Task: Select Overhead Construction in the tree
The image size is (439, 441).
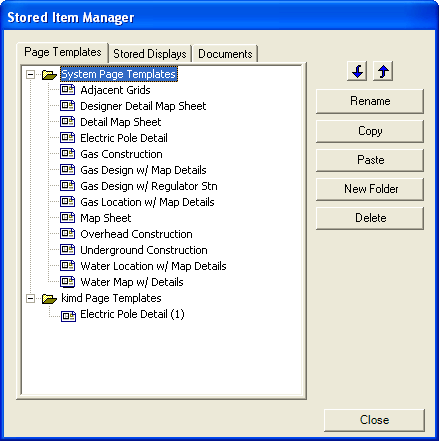Action: (136, 234)
